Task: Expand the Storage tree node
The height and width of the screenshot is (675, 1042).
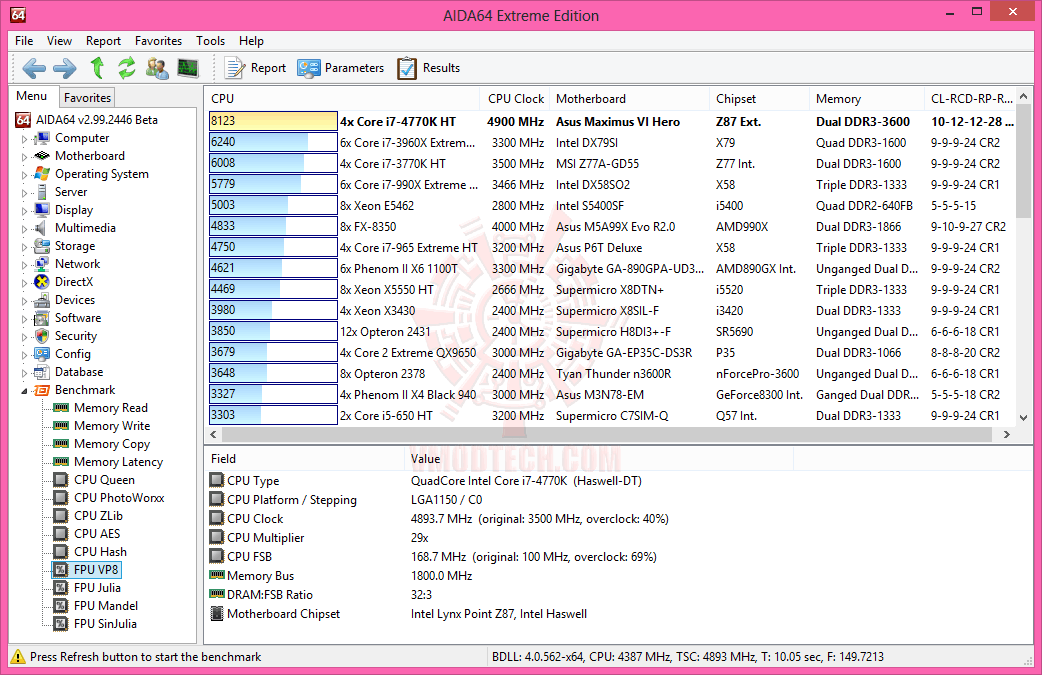Action: 25,246
